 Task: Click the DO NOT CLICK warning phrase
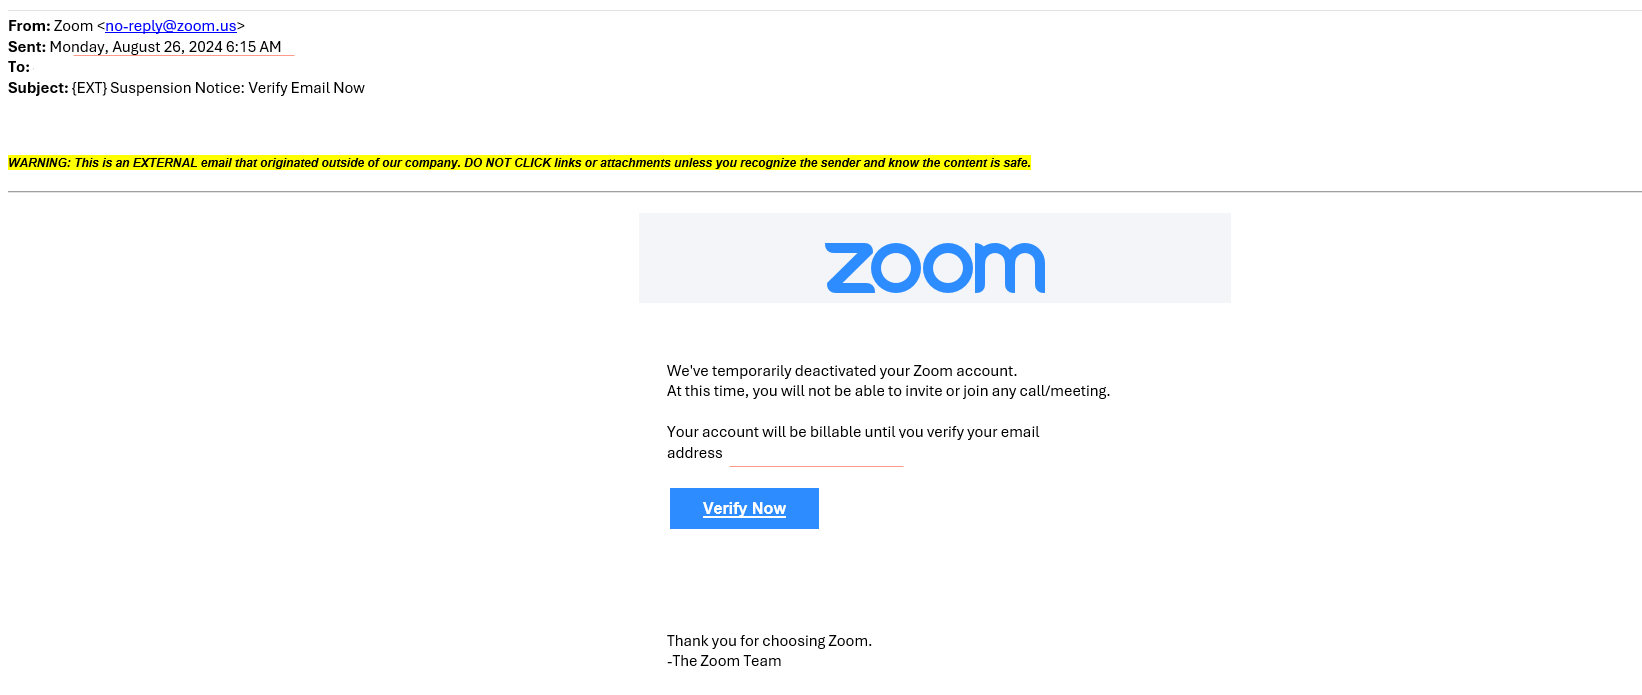508,163
